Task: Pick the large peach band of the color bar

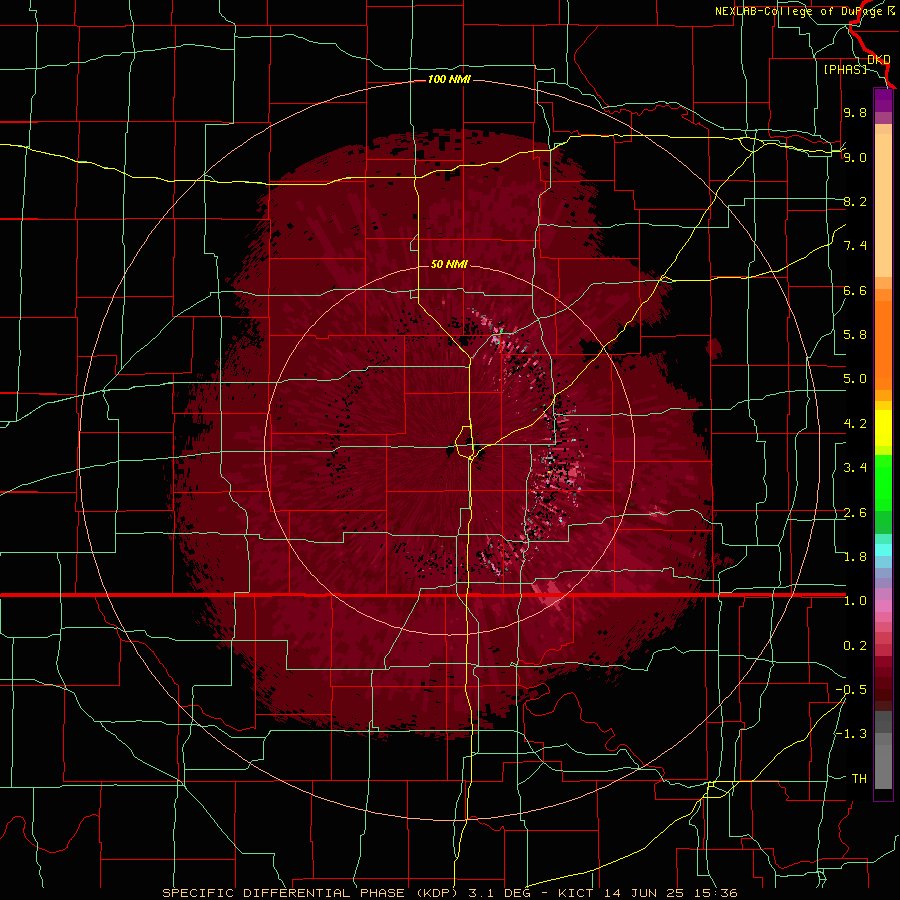Action: (x=883, y=205)
